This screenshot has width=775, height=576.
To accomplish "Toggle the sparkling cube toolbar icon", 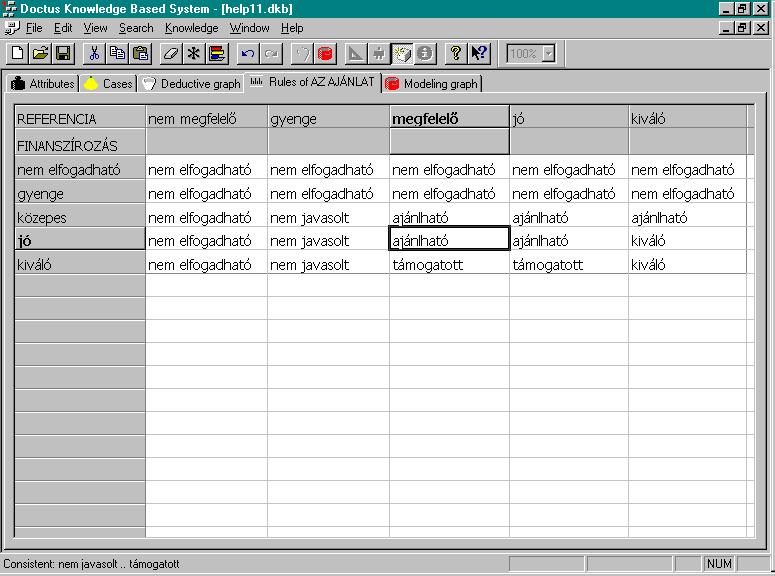I will tap(401, 53).
